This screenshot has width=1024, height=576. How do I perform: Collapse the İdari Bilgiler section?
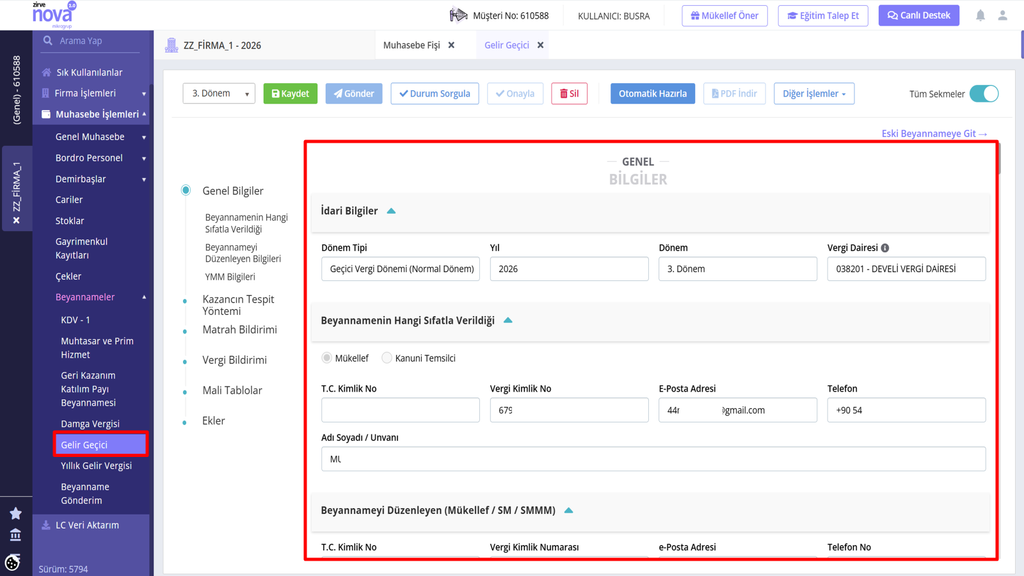(x=391, y=211)
